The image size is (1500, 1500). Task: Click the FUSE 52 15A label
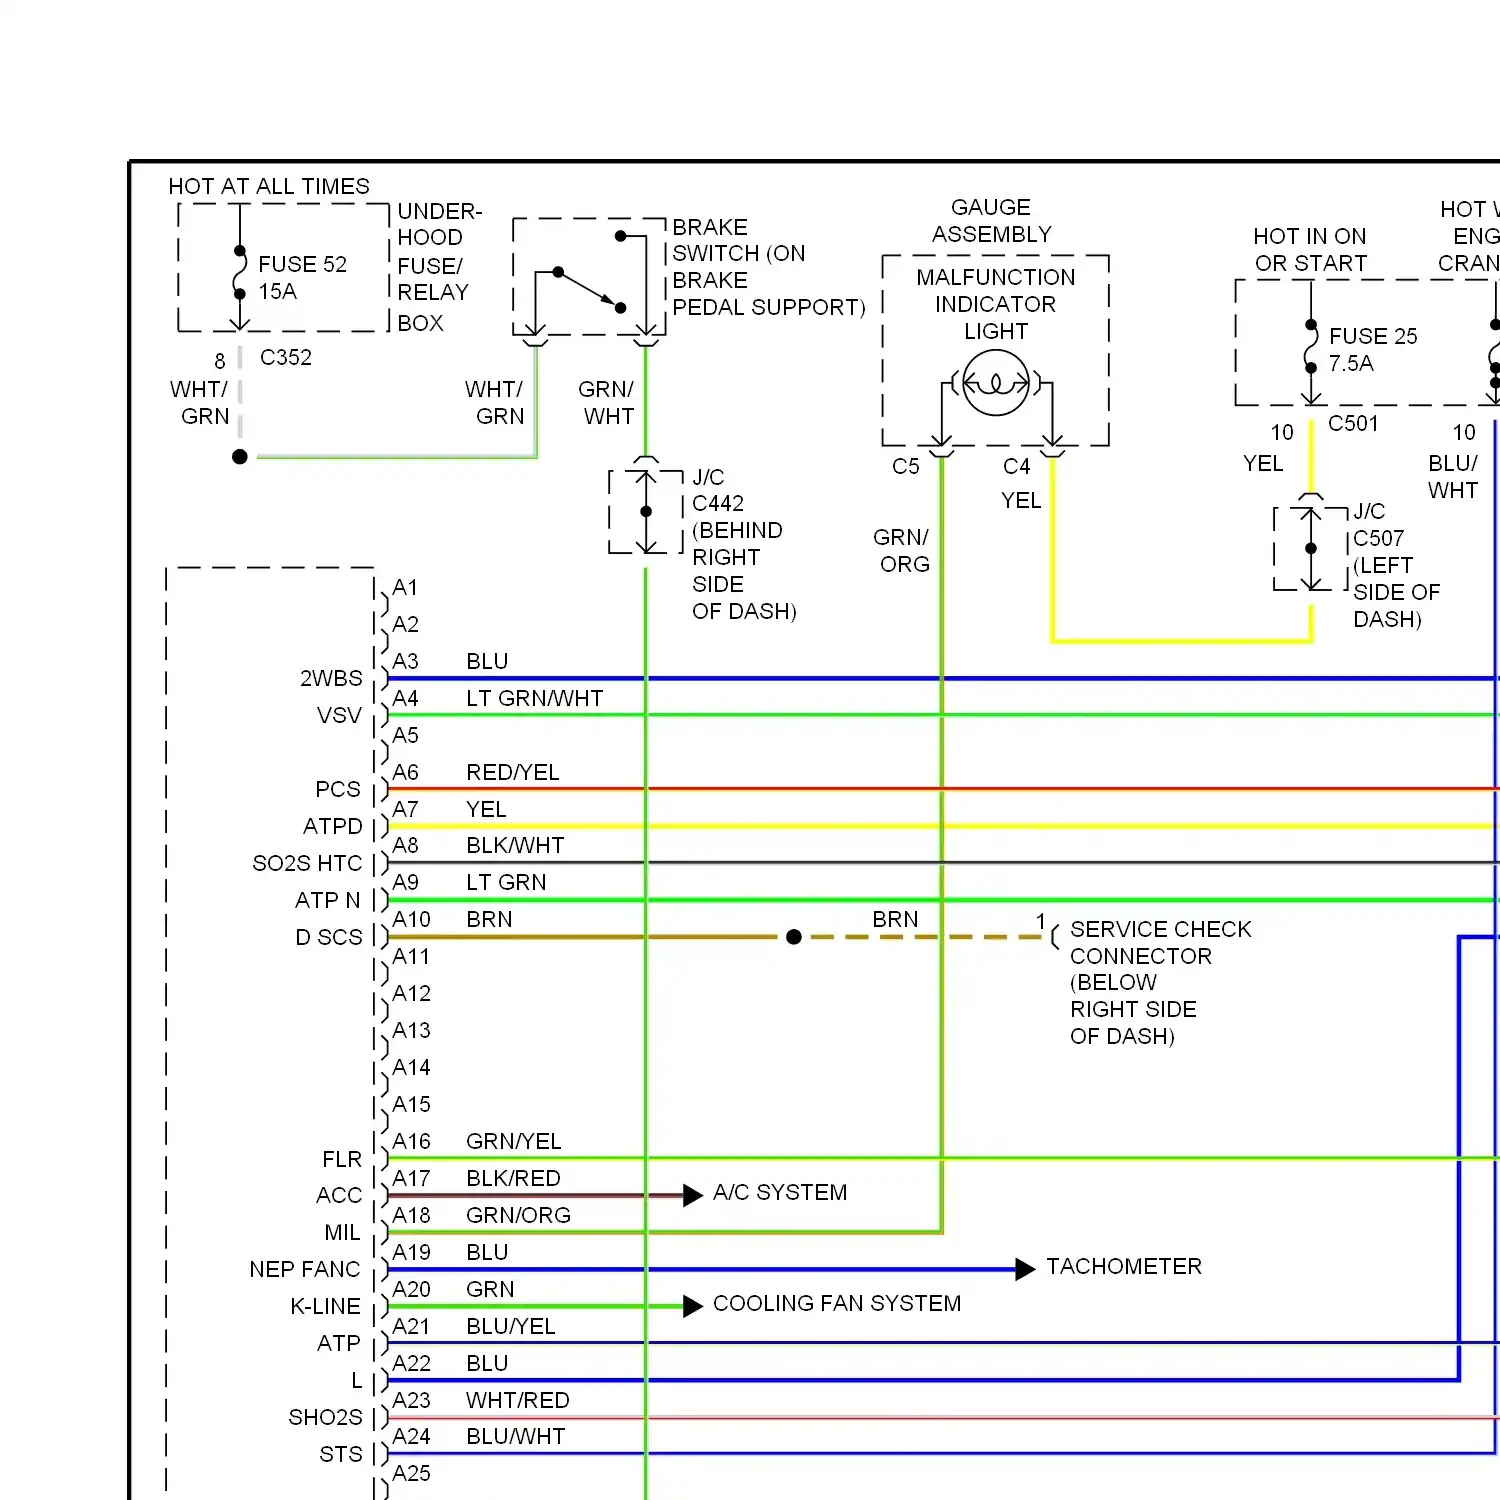click(x=302, y=278)
